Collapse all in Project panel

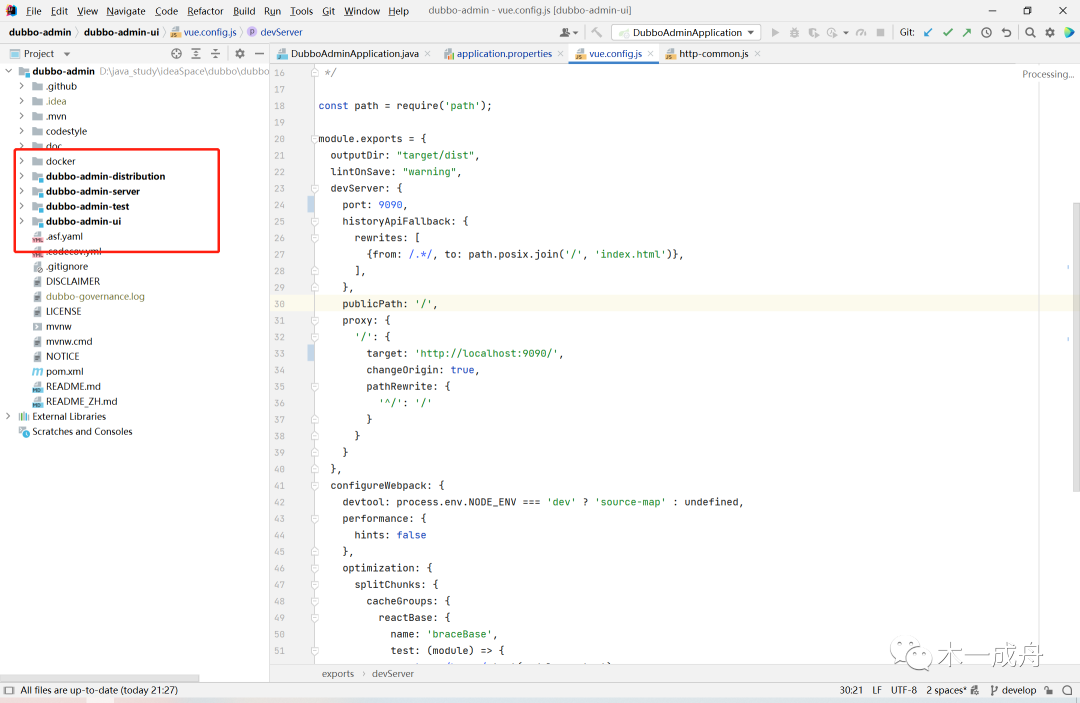pyautogui.click(x=215, y=54)
